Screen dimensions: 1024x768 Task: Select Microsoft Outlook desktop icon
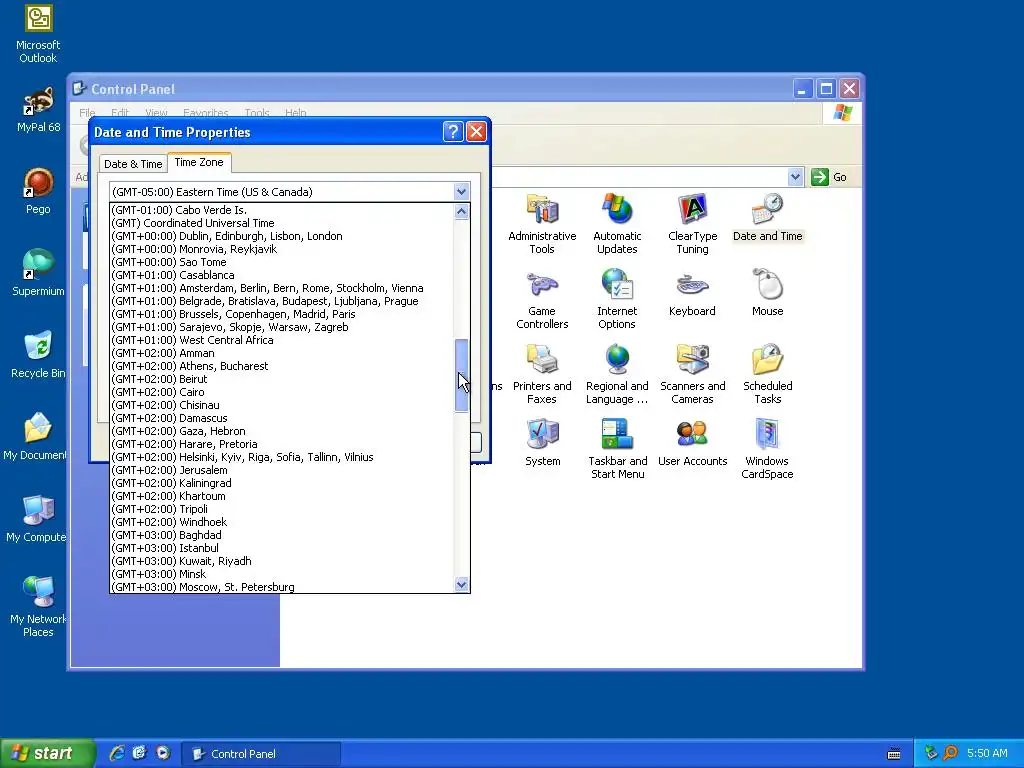(38, 34)
